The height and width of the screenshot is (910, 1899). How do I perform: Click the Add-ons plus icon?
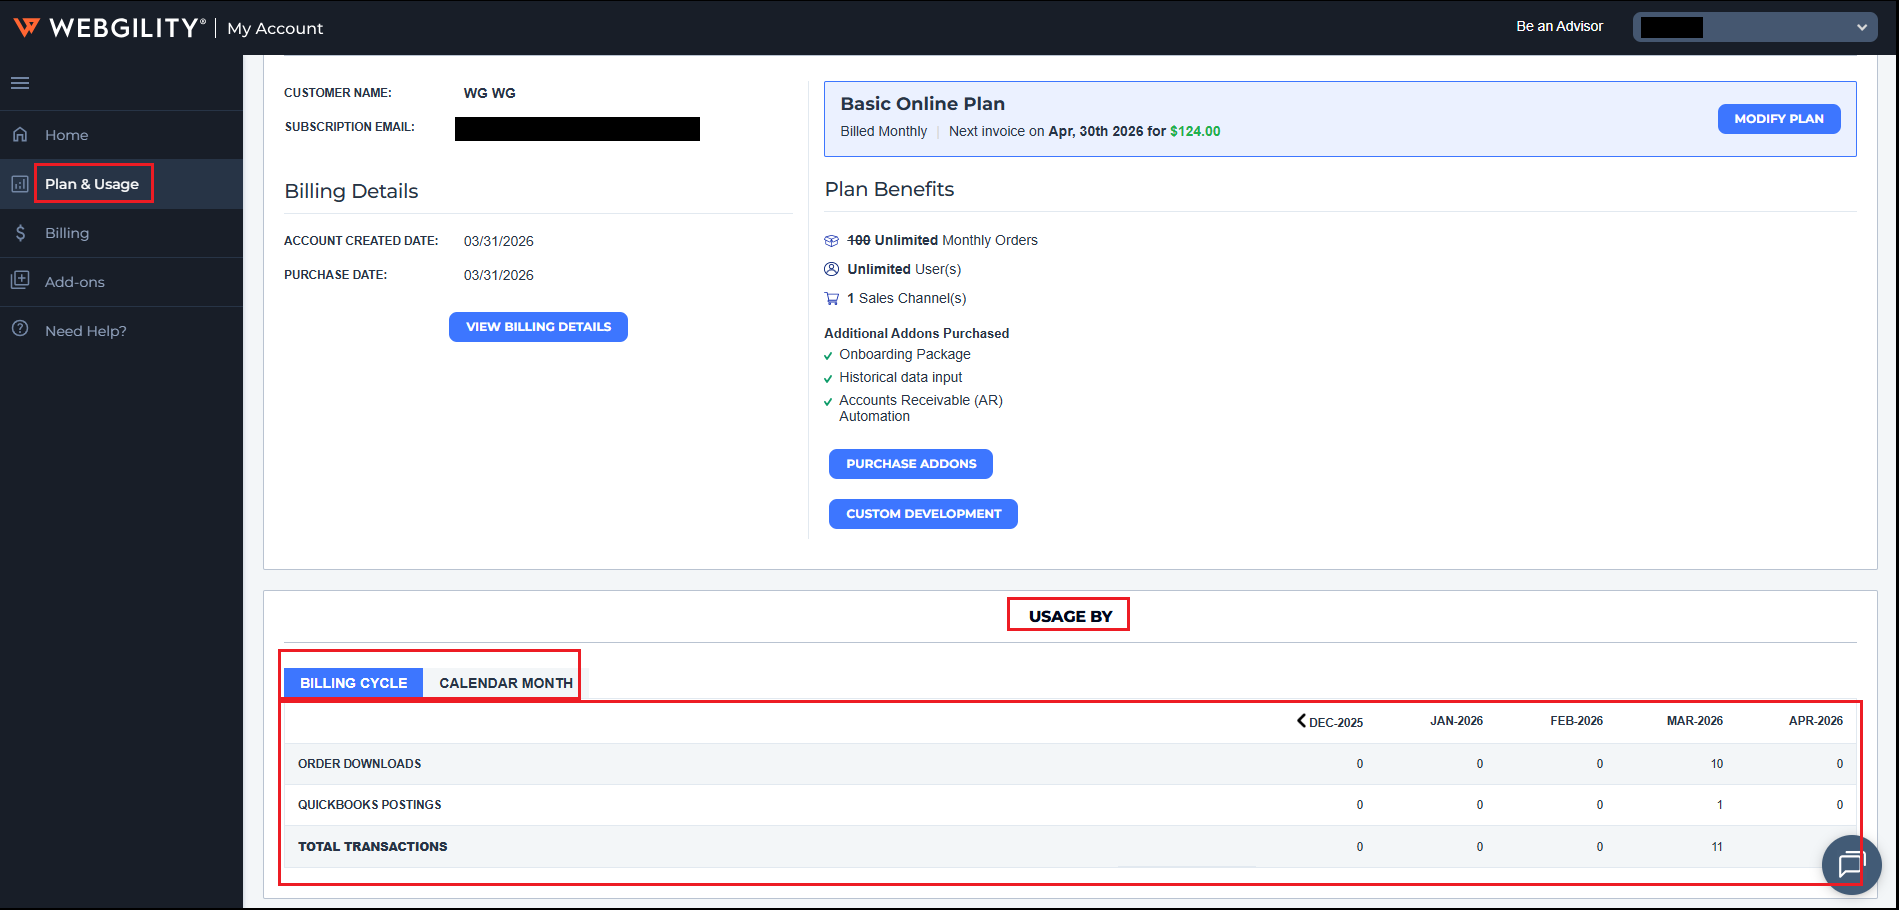pyautogui.click(x=20, y=281)
